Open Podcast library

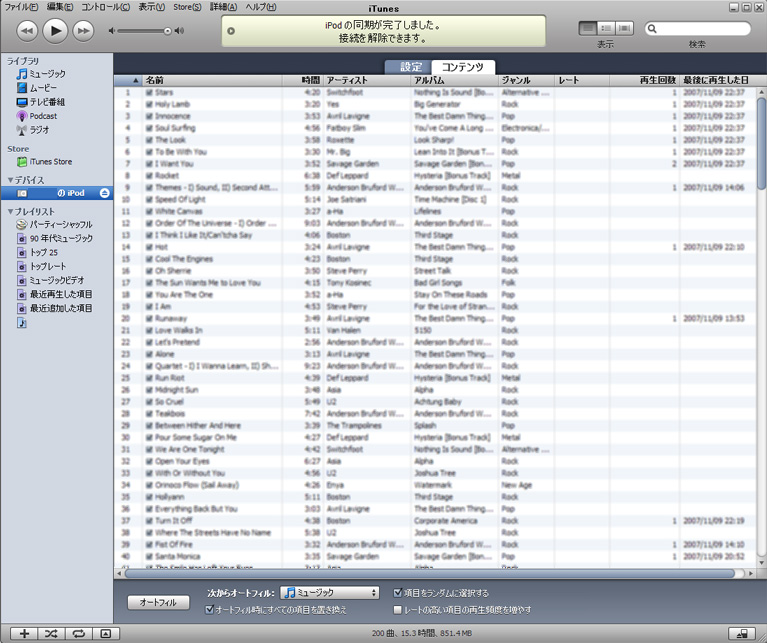pos(37,116)
